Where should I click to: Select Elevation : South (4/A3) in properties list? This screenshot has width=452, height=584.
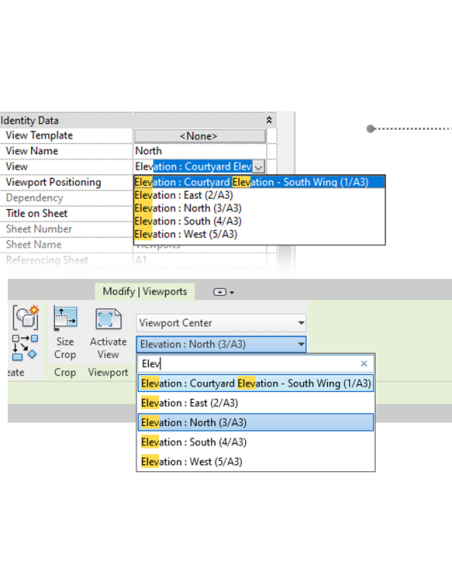point(259,221)
